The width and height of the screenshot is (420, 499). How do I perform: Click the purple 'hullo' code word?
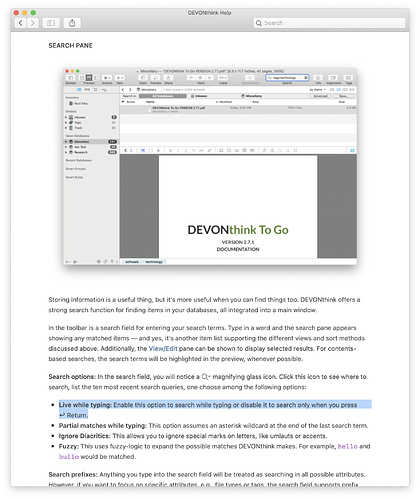(69, 456)
